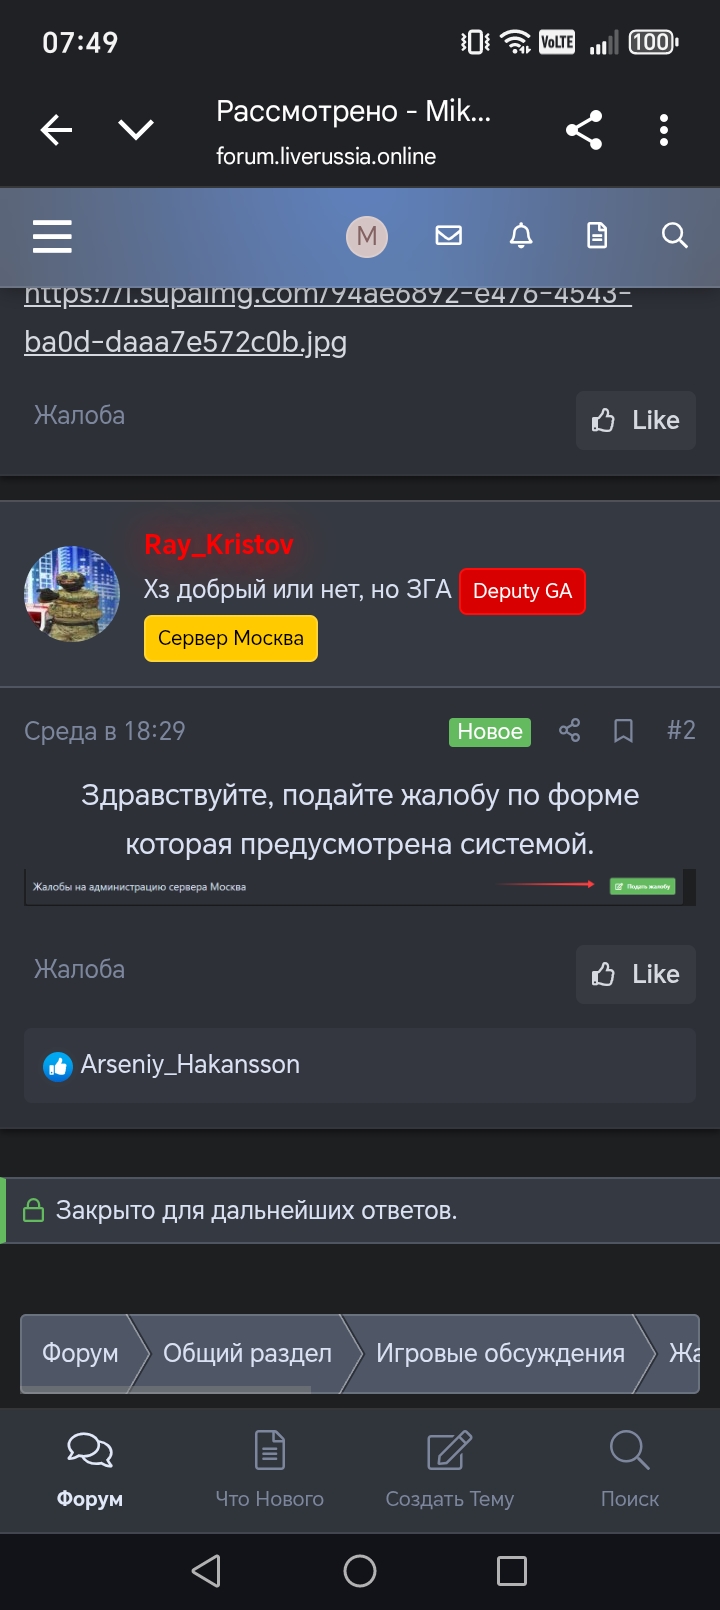Open Создать Тему in bottom bar
Screen dimensions: 720x1610
(450, 1469)
